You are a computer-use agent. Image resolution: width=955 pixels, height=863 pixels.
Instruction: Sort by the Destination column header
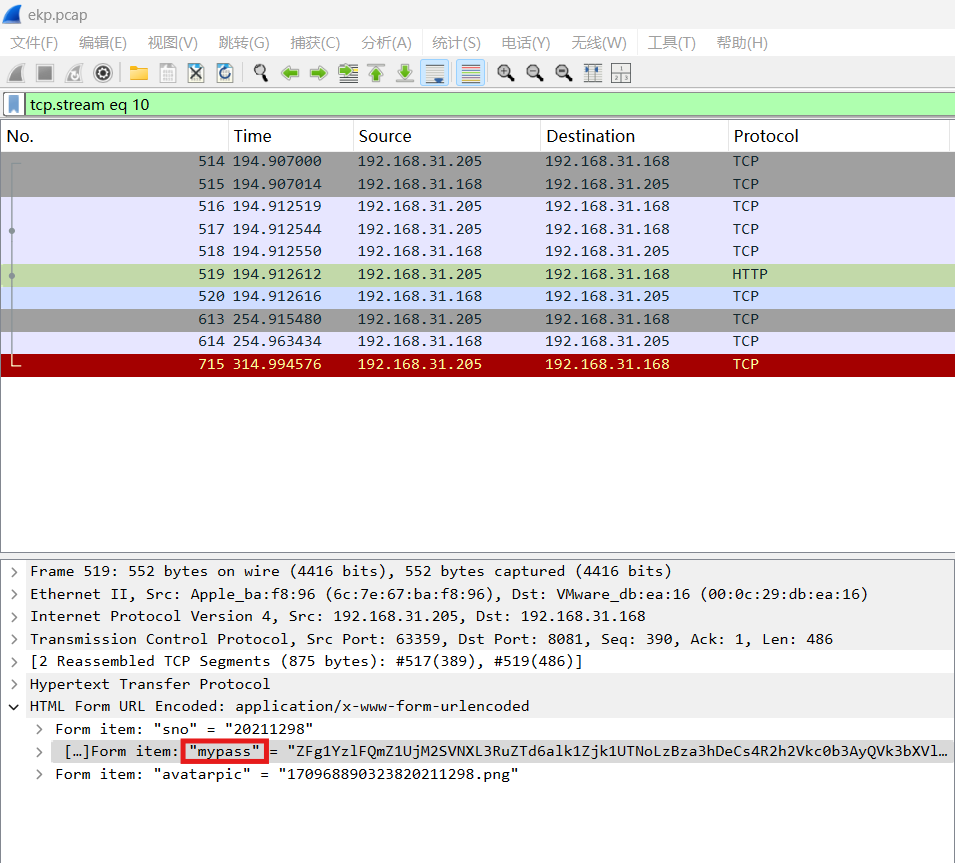point(634,136)
